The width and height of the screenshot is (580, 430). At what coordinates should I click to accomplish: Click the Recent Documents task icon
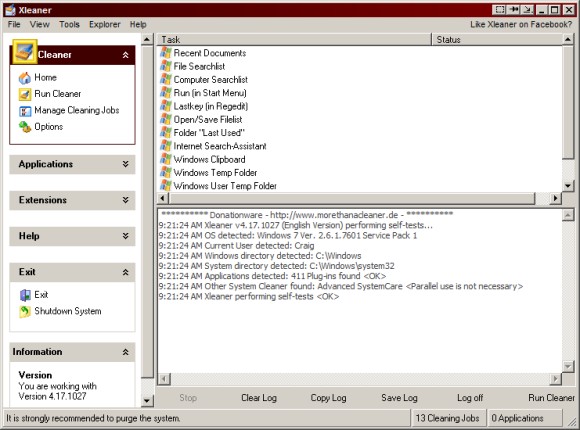pyautogui.click(x=165, y=53)
